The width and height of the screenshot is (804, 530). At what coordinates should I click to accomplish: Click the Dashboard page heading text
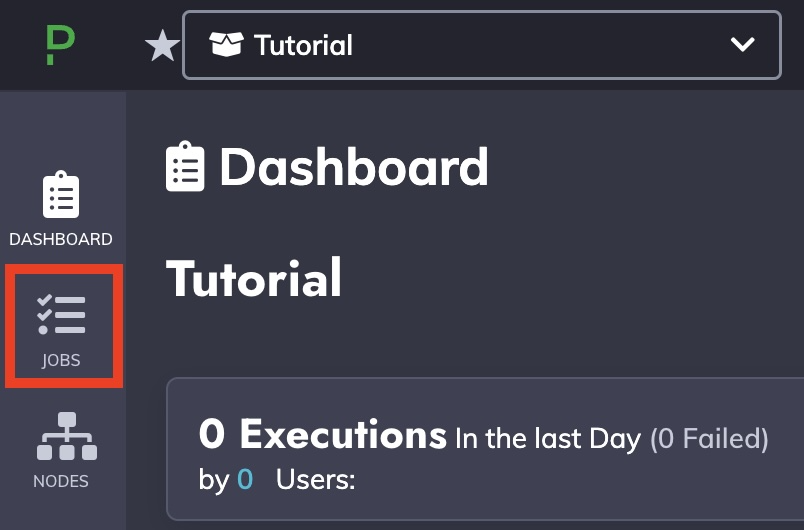coord(354,167)
